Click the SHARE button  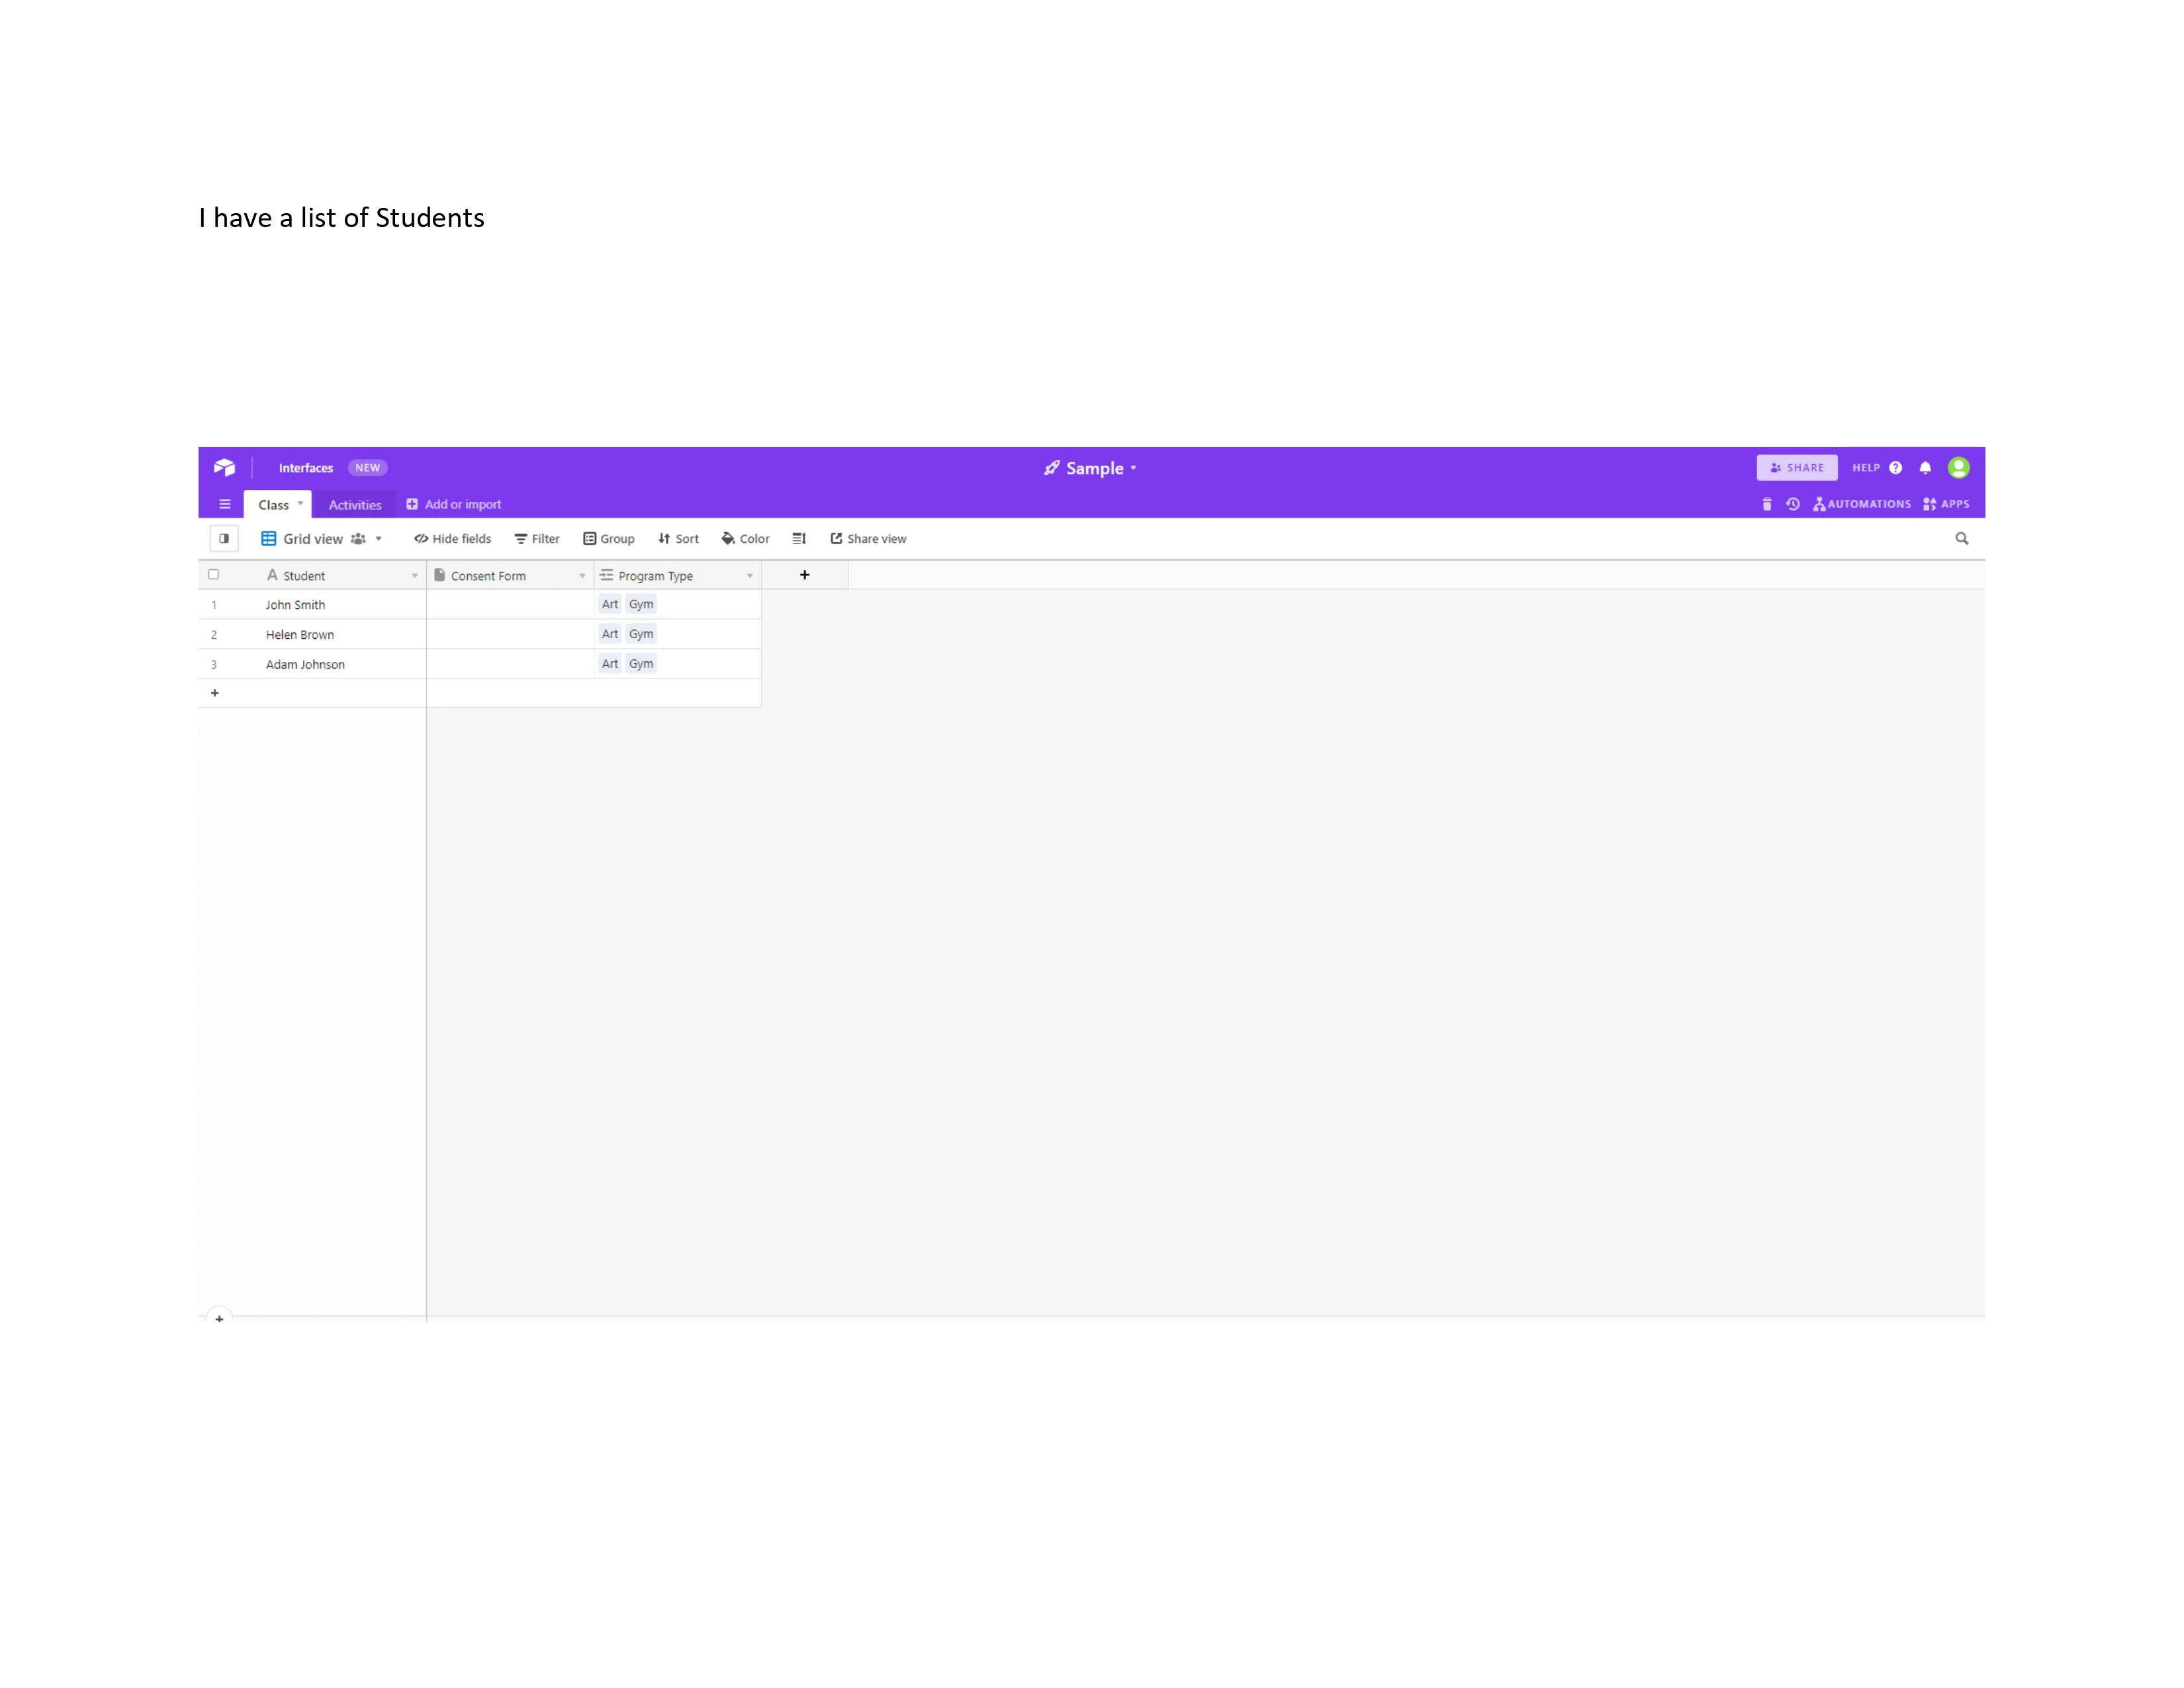pos(1796,467)
